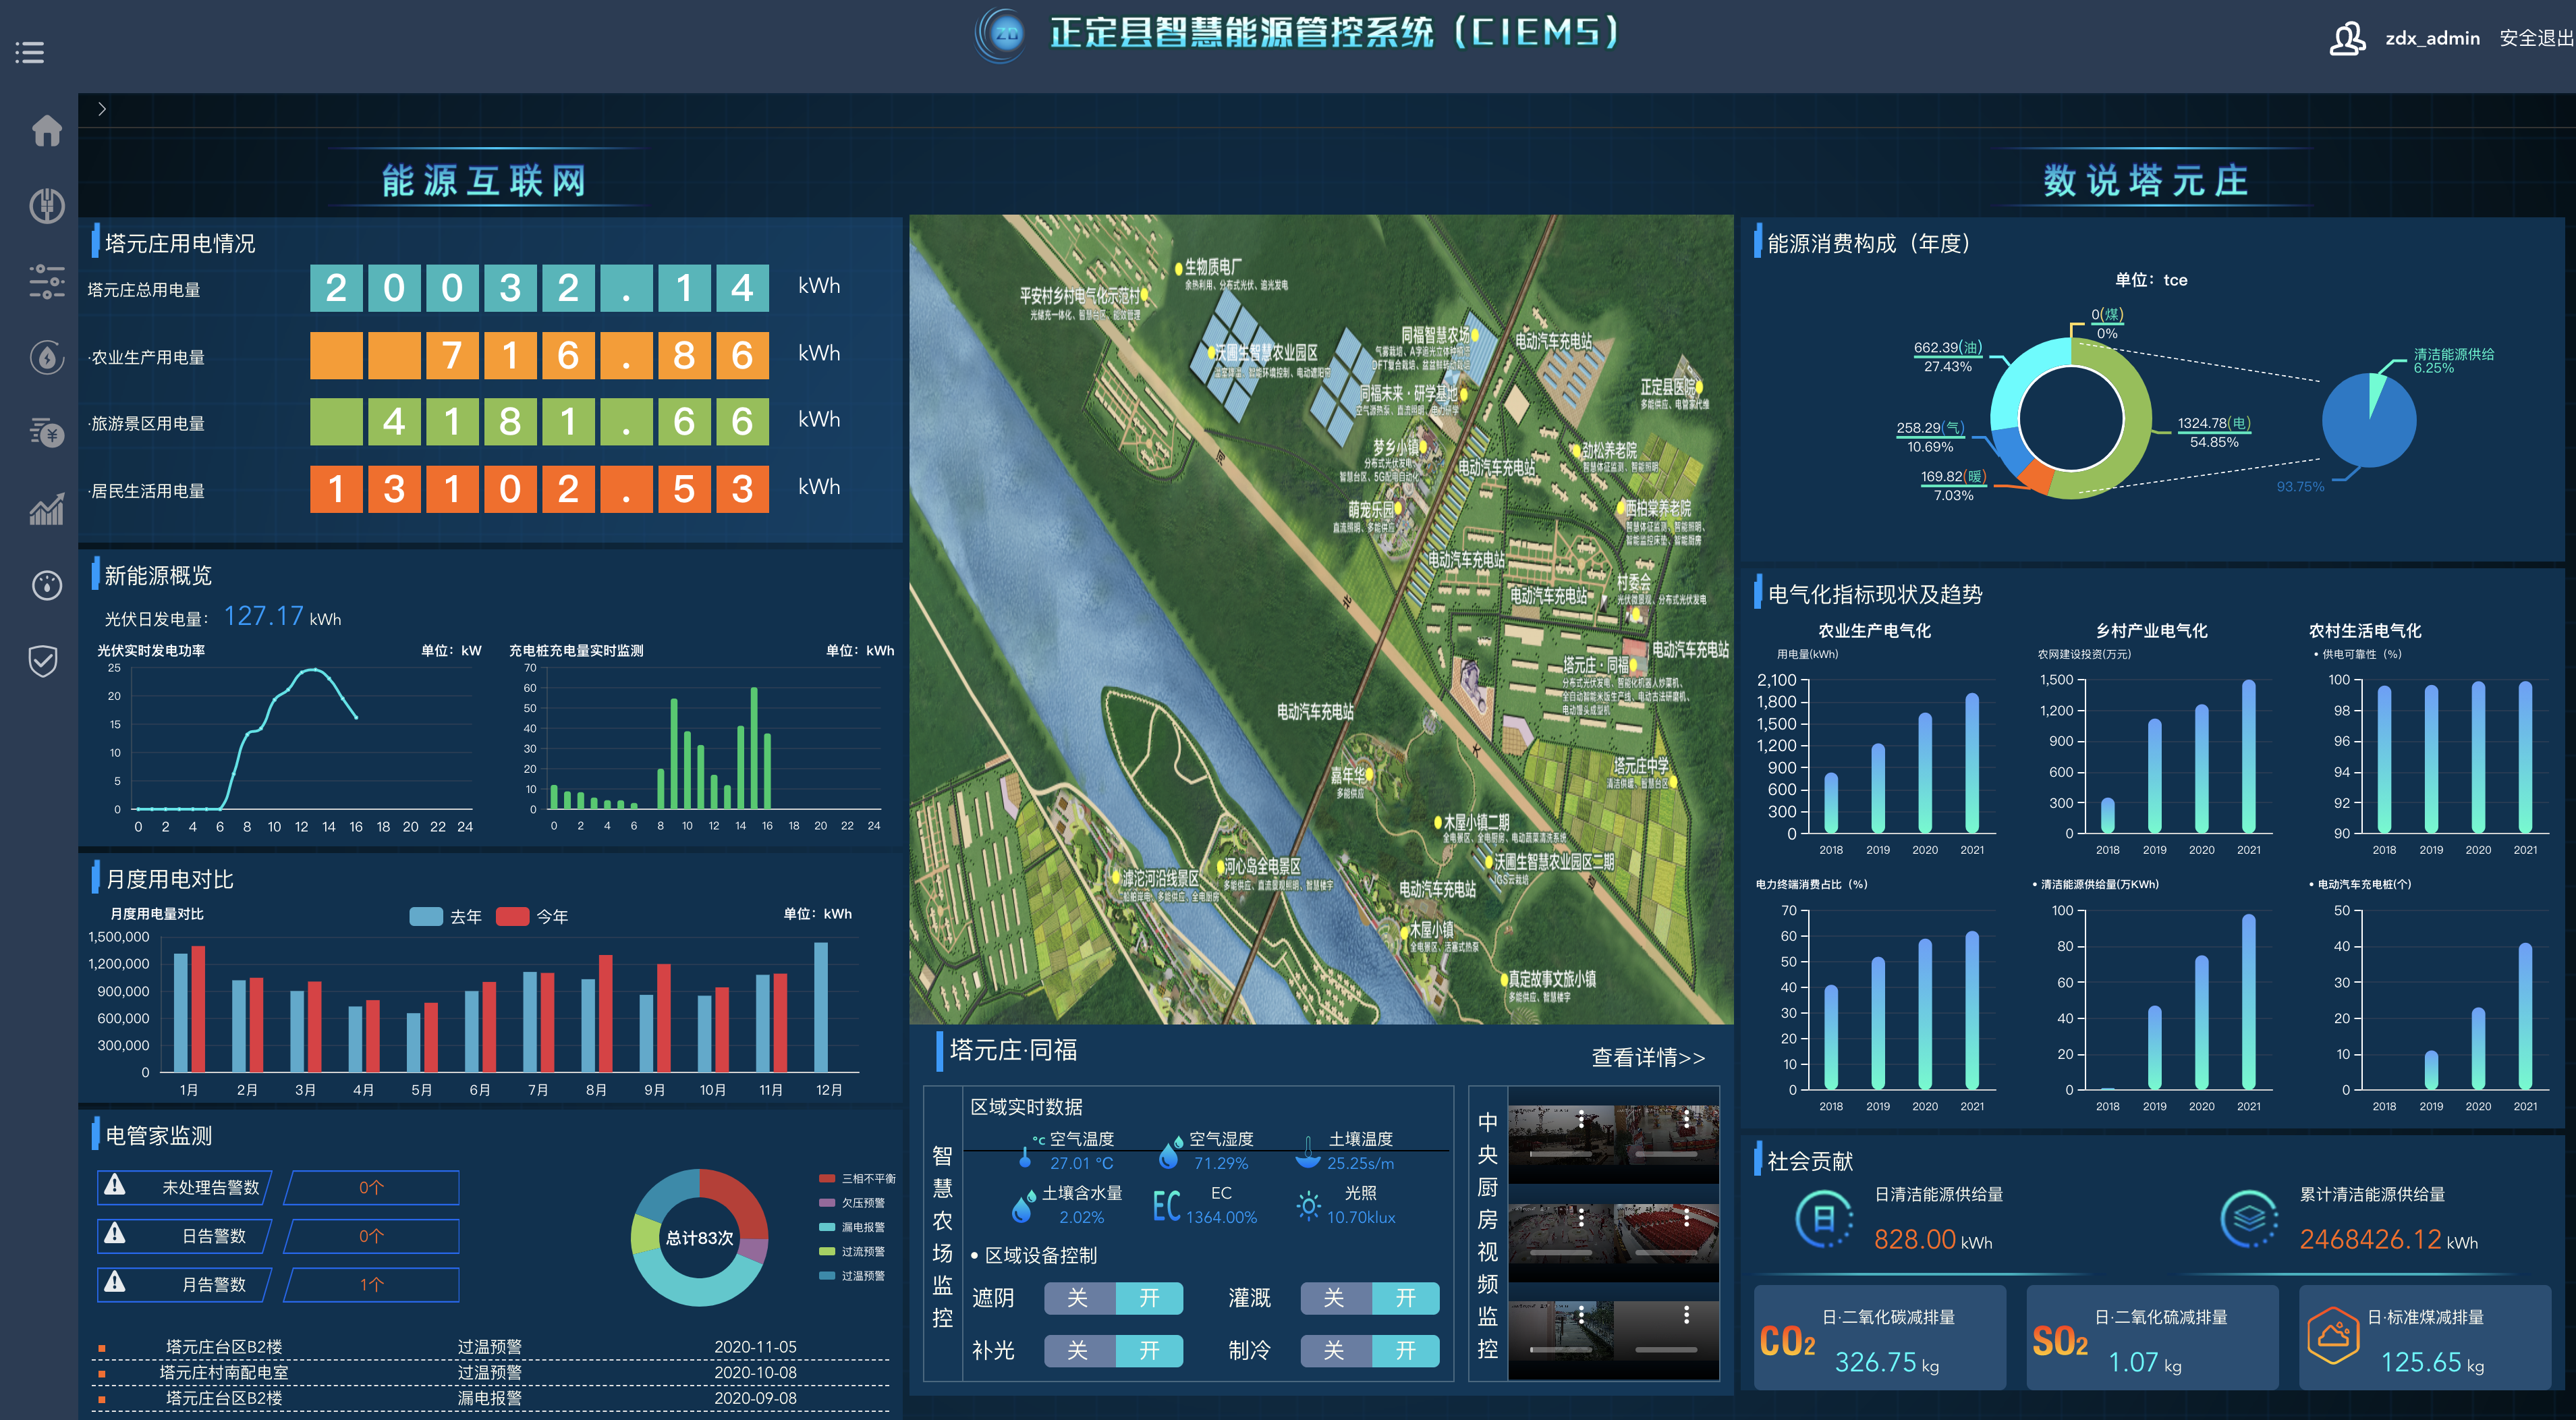Open the yuan billing sidebar icon
2576x1420 pixels.
pyautogui.click(x=46, y=433)
